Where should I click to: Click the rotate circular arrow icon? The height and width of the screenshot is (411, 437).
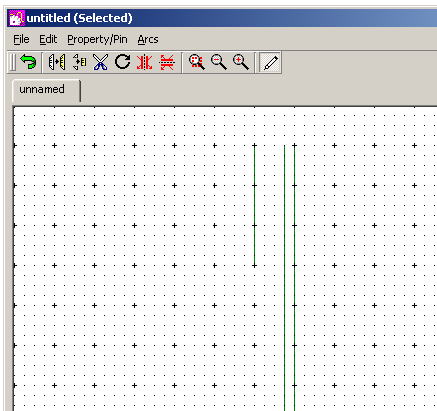122,62
